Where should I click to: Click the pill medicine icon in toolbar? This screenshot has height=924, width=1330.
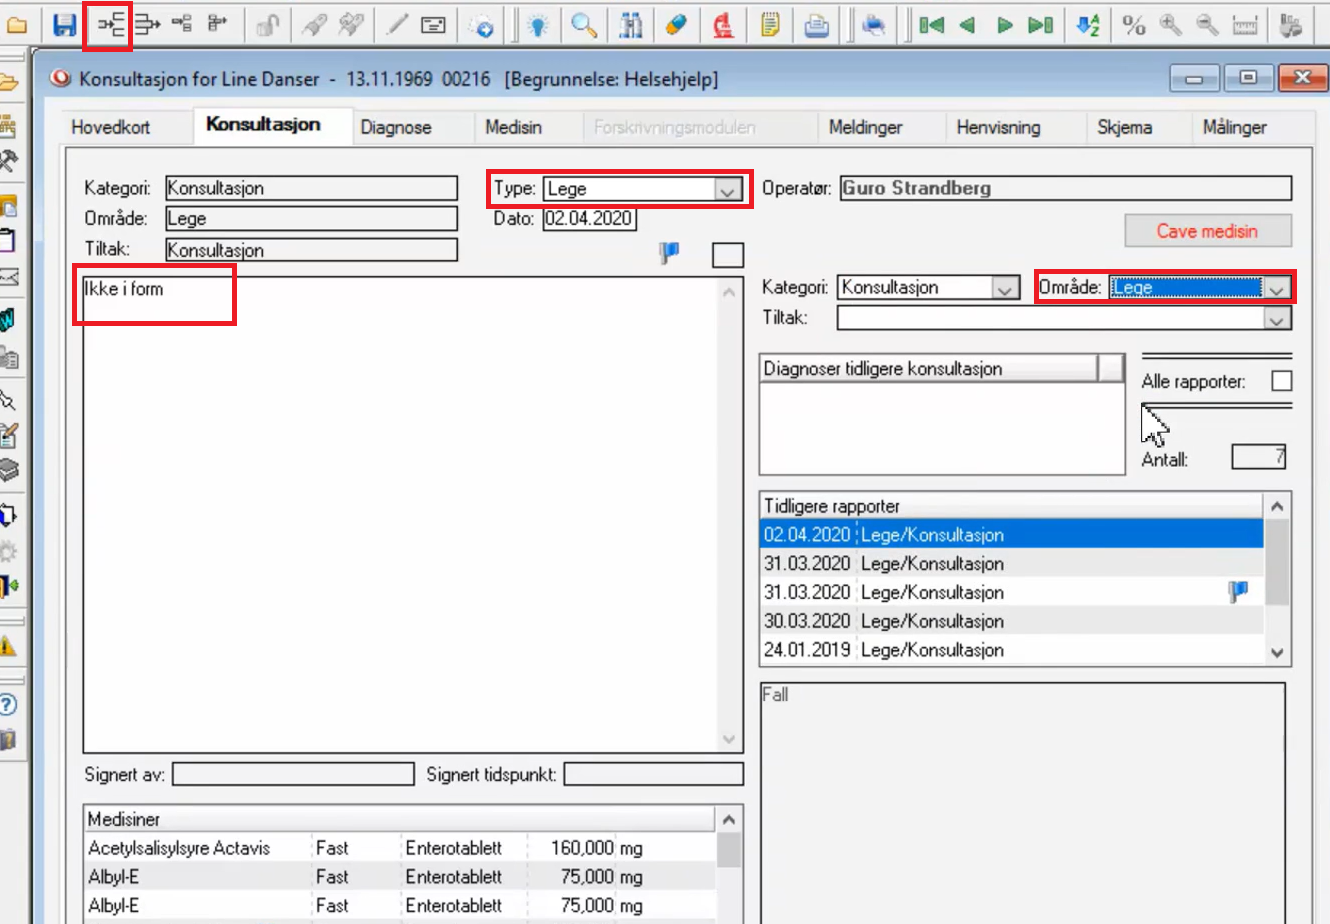coord(676,25)
